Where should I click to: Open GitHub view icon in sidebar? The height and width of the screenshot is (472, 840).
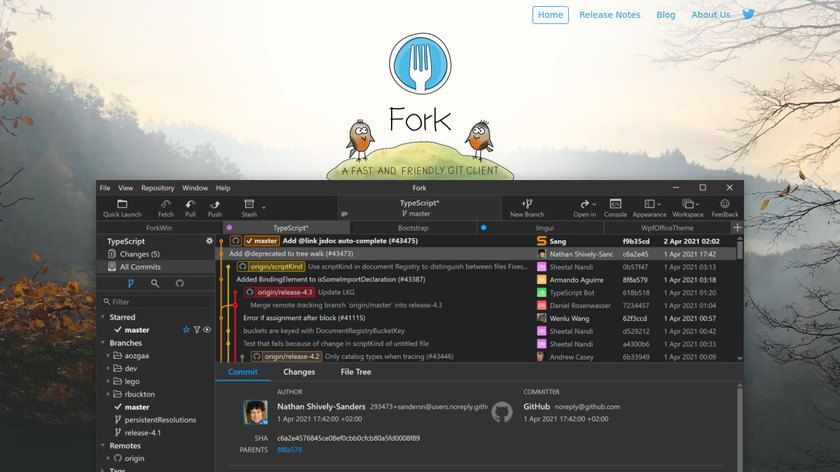(x=179, y=283)
